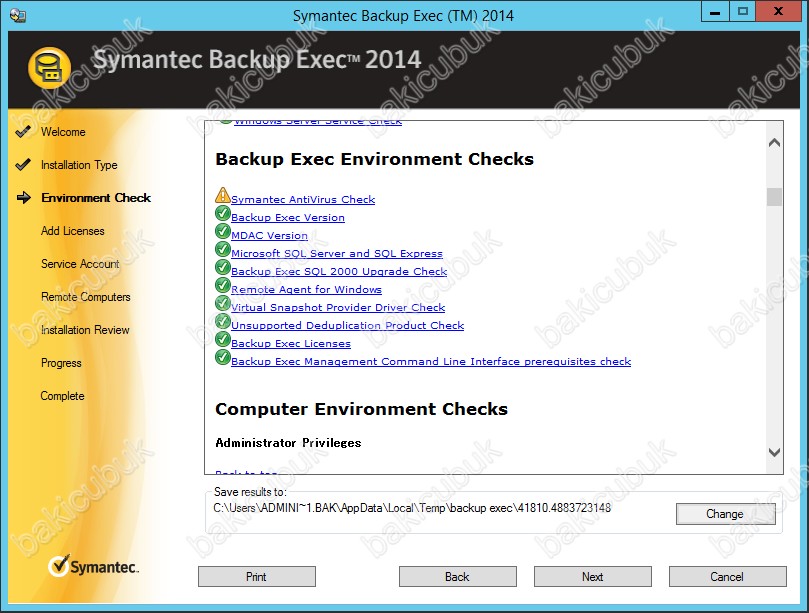
Task: Select the Progress step in sidebar
Action: click(x=61, y=363)
